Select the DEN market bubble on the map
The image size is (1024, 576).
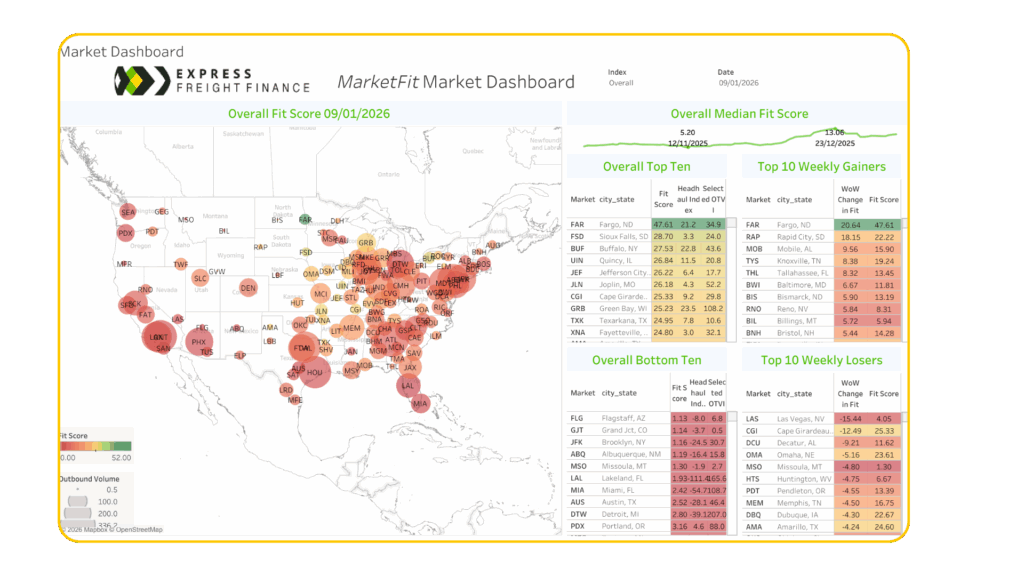[248, 288]
